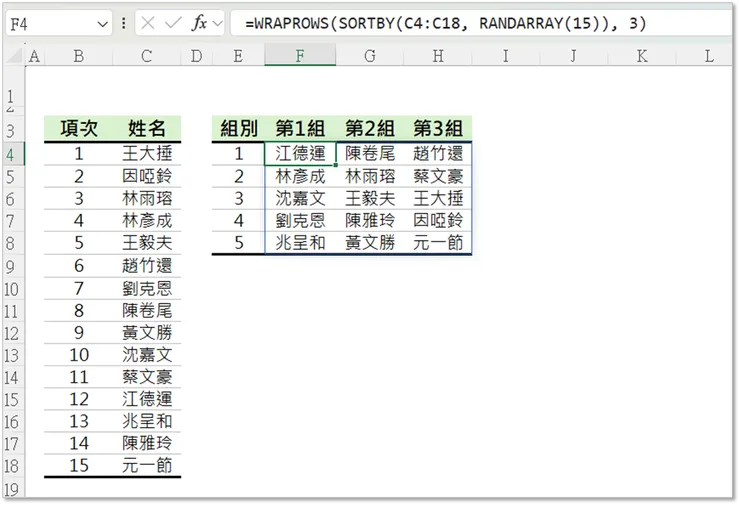Image resolution: width=740 pixels, height=505 pixels.
Task: Select column I header
Action: (x=505, y=56)
